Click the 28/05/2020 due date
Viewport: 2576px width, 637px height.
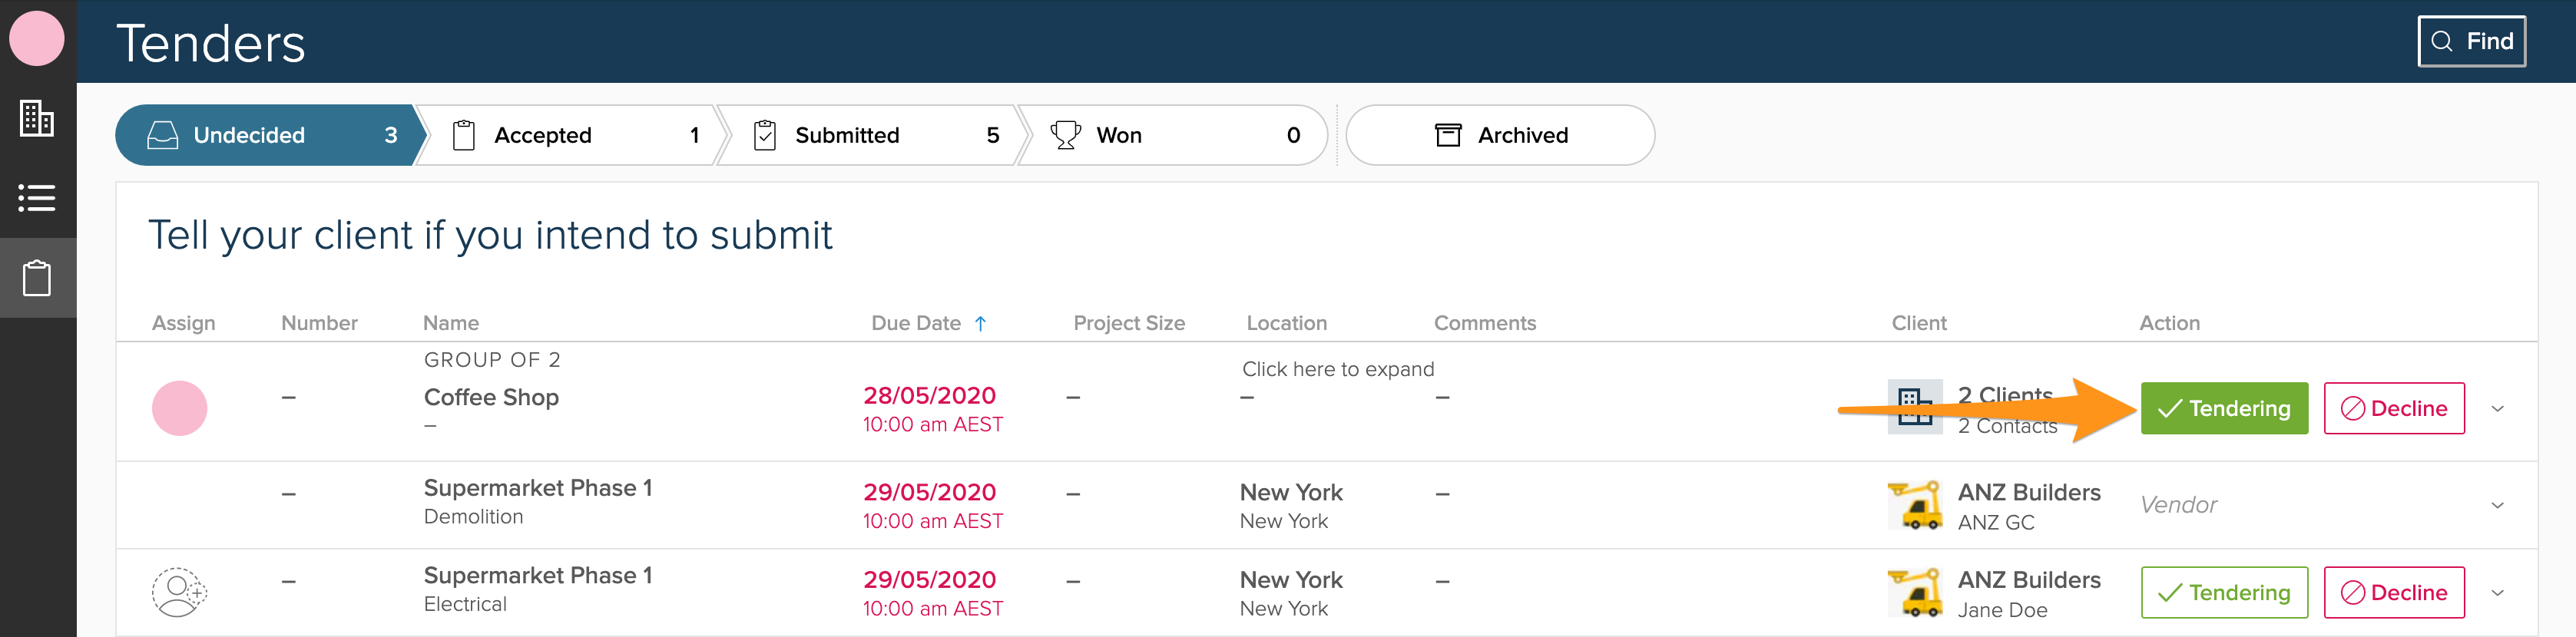tap(929, 395)
